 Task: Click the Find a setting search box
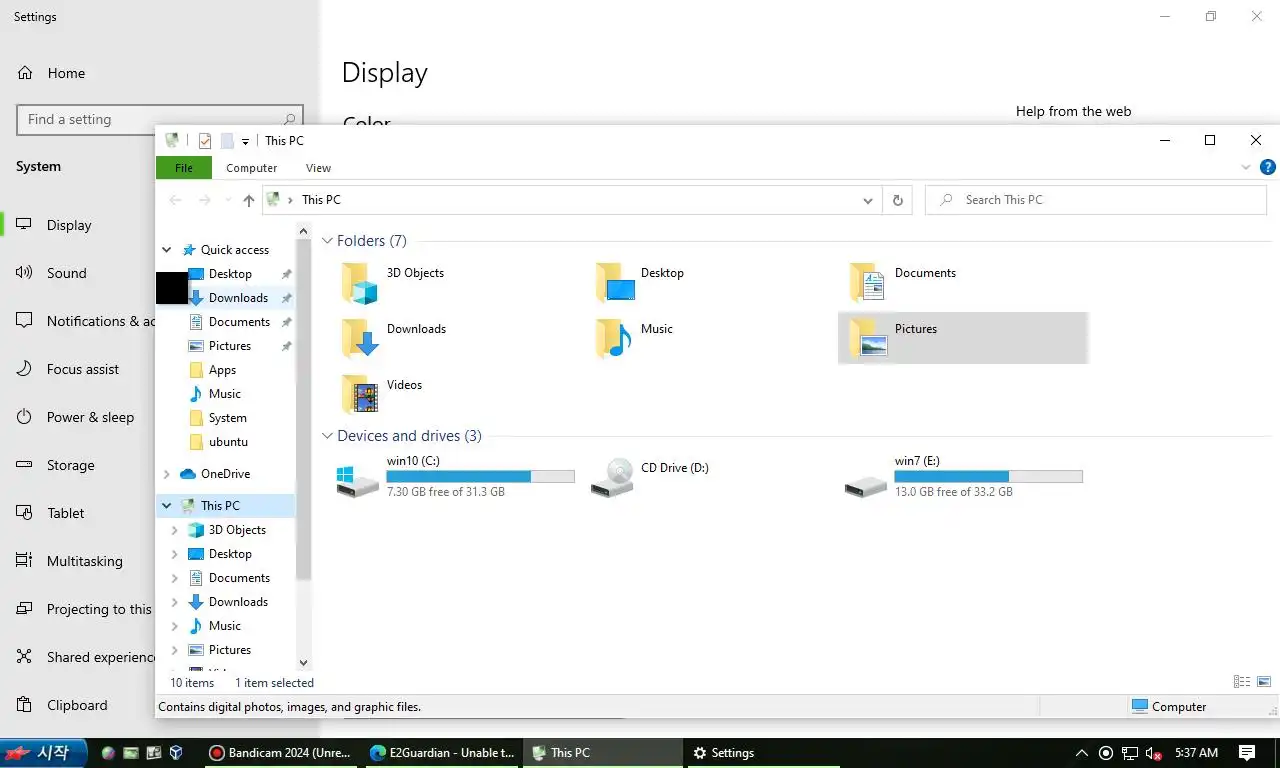point(160,119)
